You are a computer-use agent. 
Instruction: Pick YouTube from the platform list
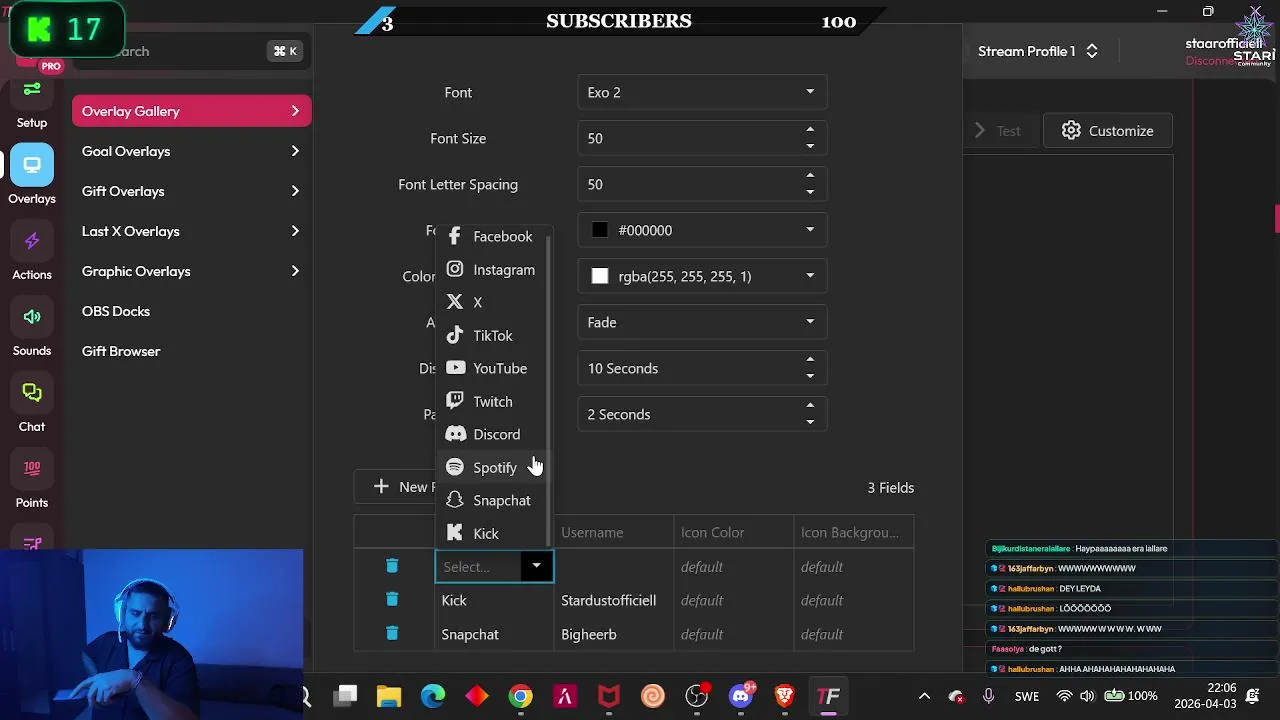(491, 368)
